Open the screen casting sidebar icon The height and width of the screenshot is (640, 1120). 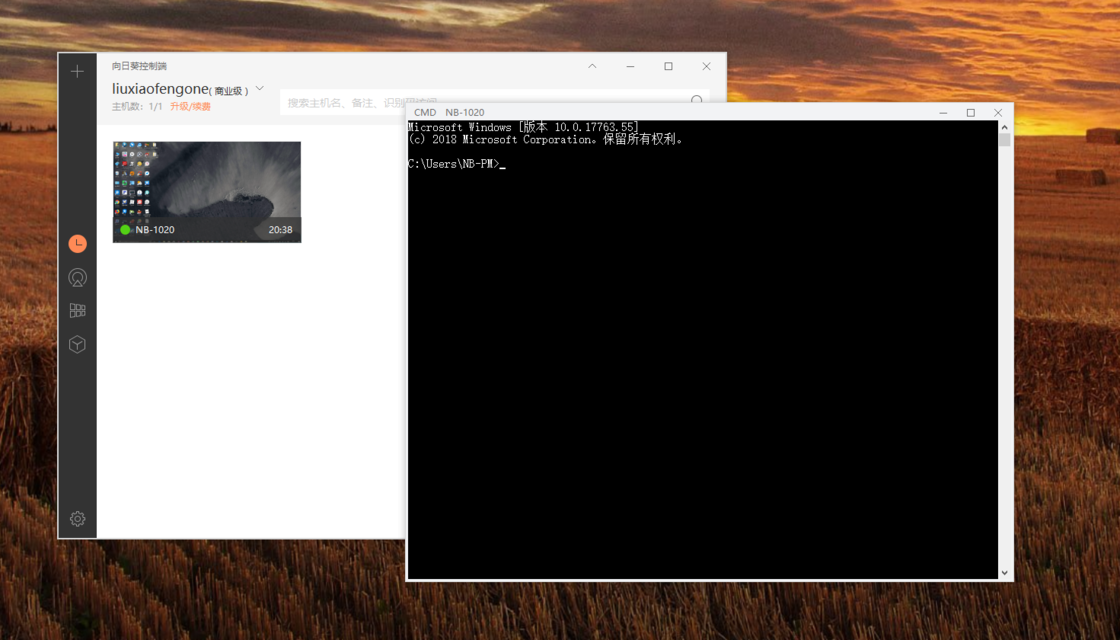click(x=77, y=277)
